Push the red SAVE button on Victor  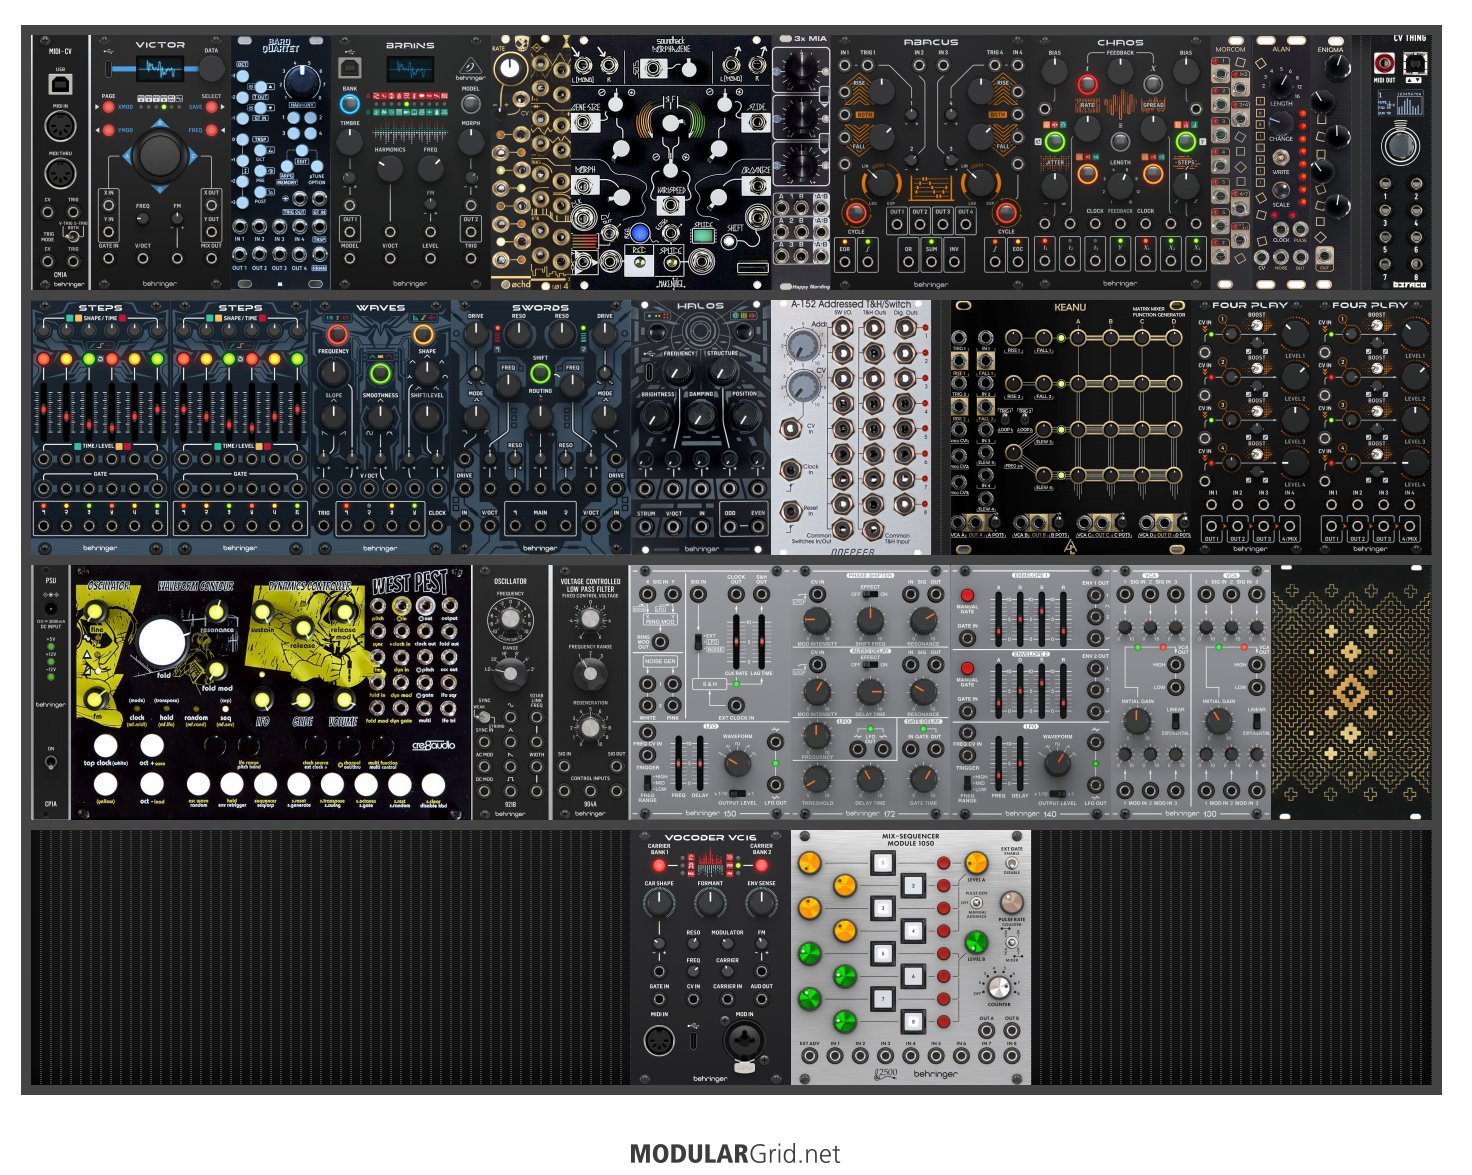[210, 106]
